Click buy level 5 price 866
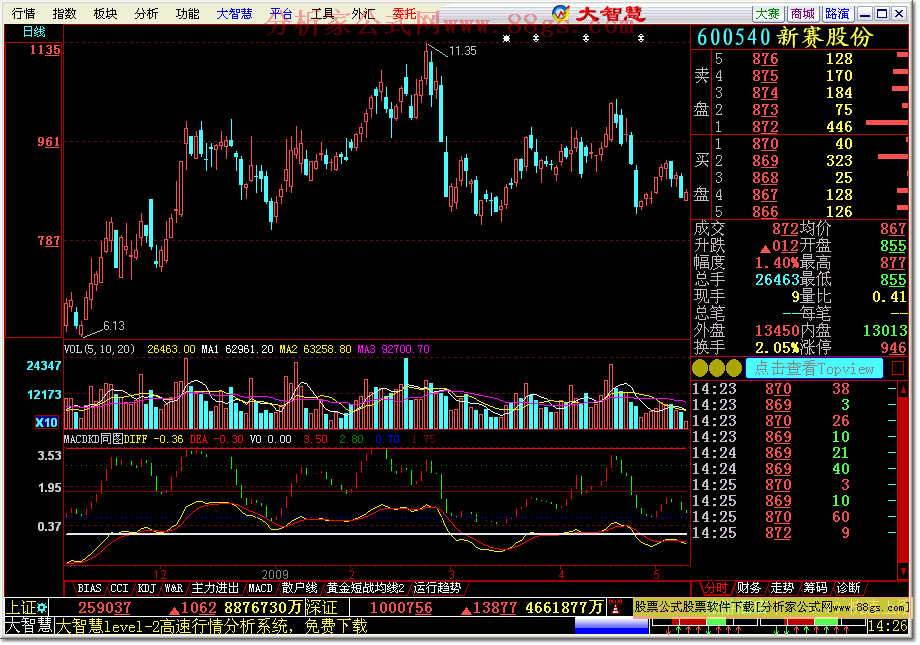Screen dimensions: 920x645 pos(765,212)
